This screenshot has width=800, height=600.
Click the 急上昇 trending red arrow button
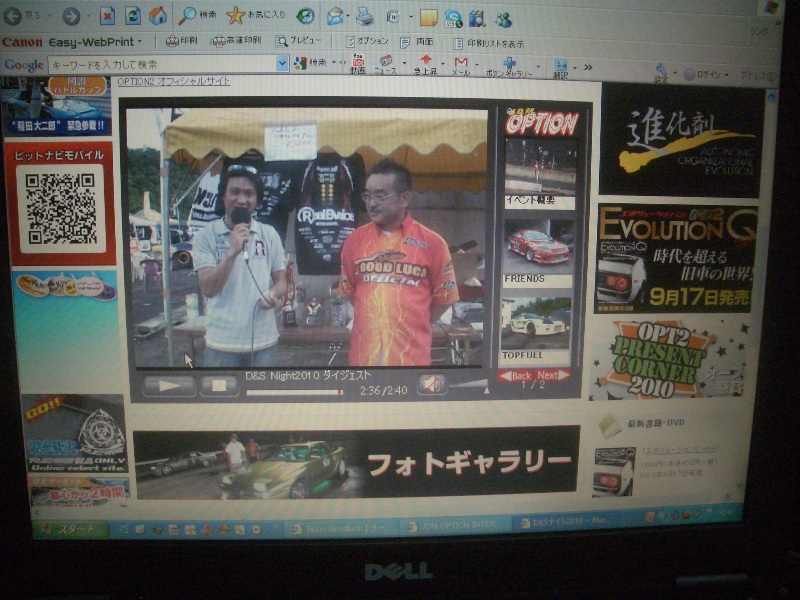tap(425, 65)
